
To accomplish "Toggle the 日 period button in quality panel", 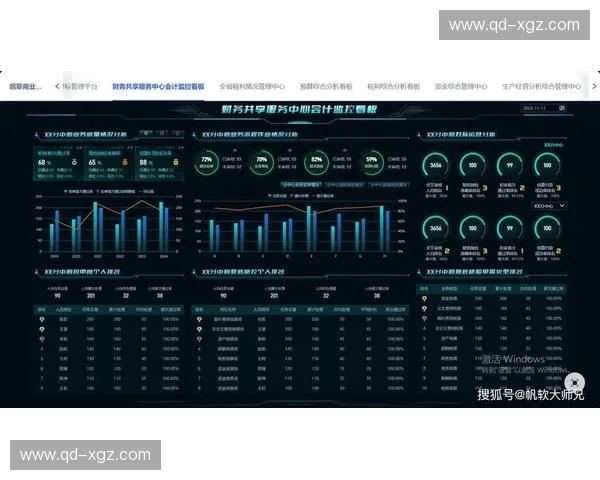I will [x=178, y=133].
